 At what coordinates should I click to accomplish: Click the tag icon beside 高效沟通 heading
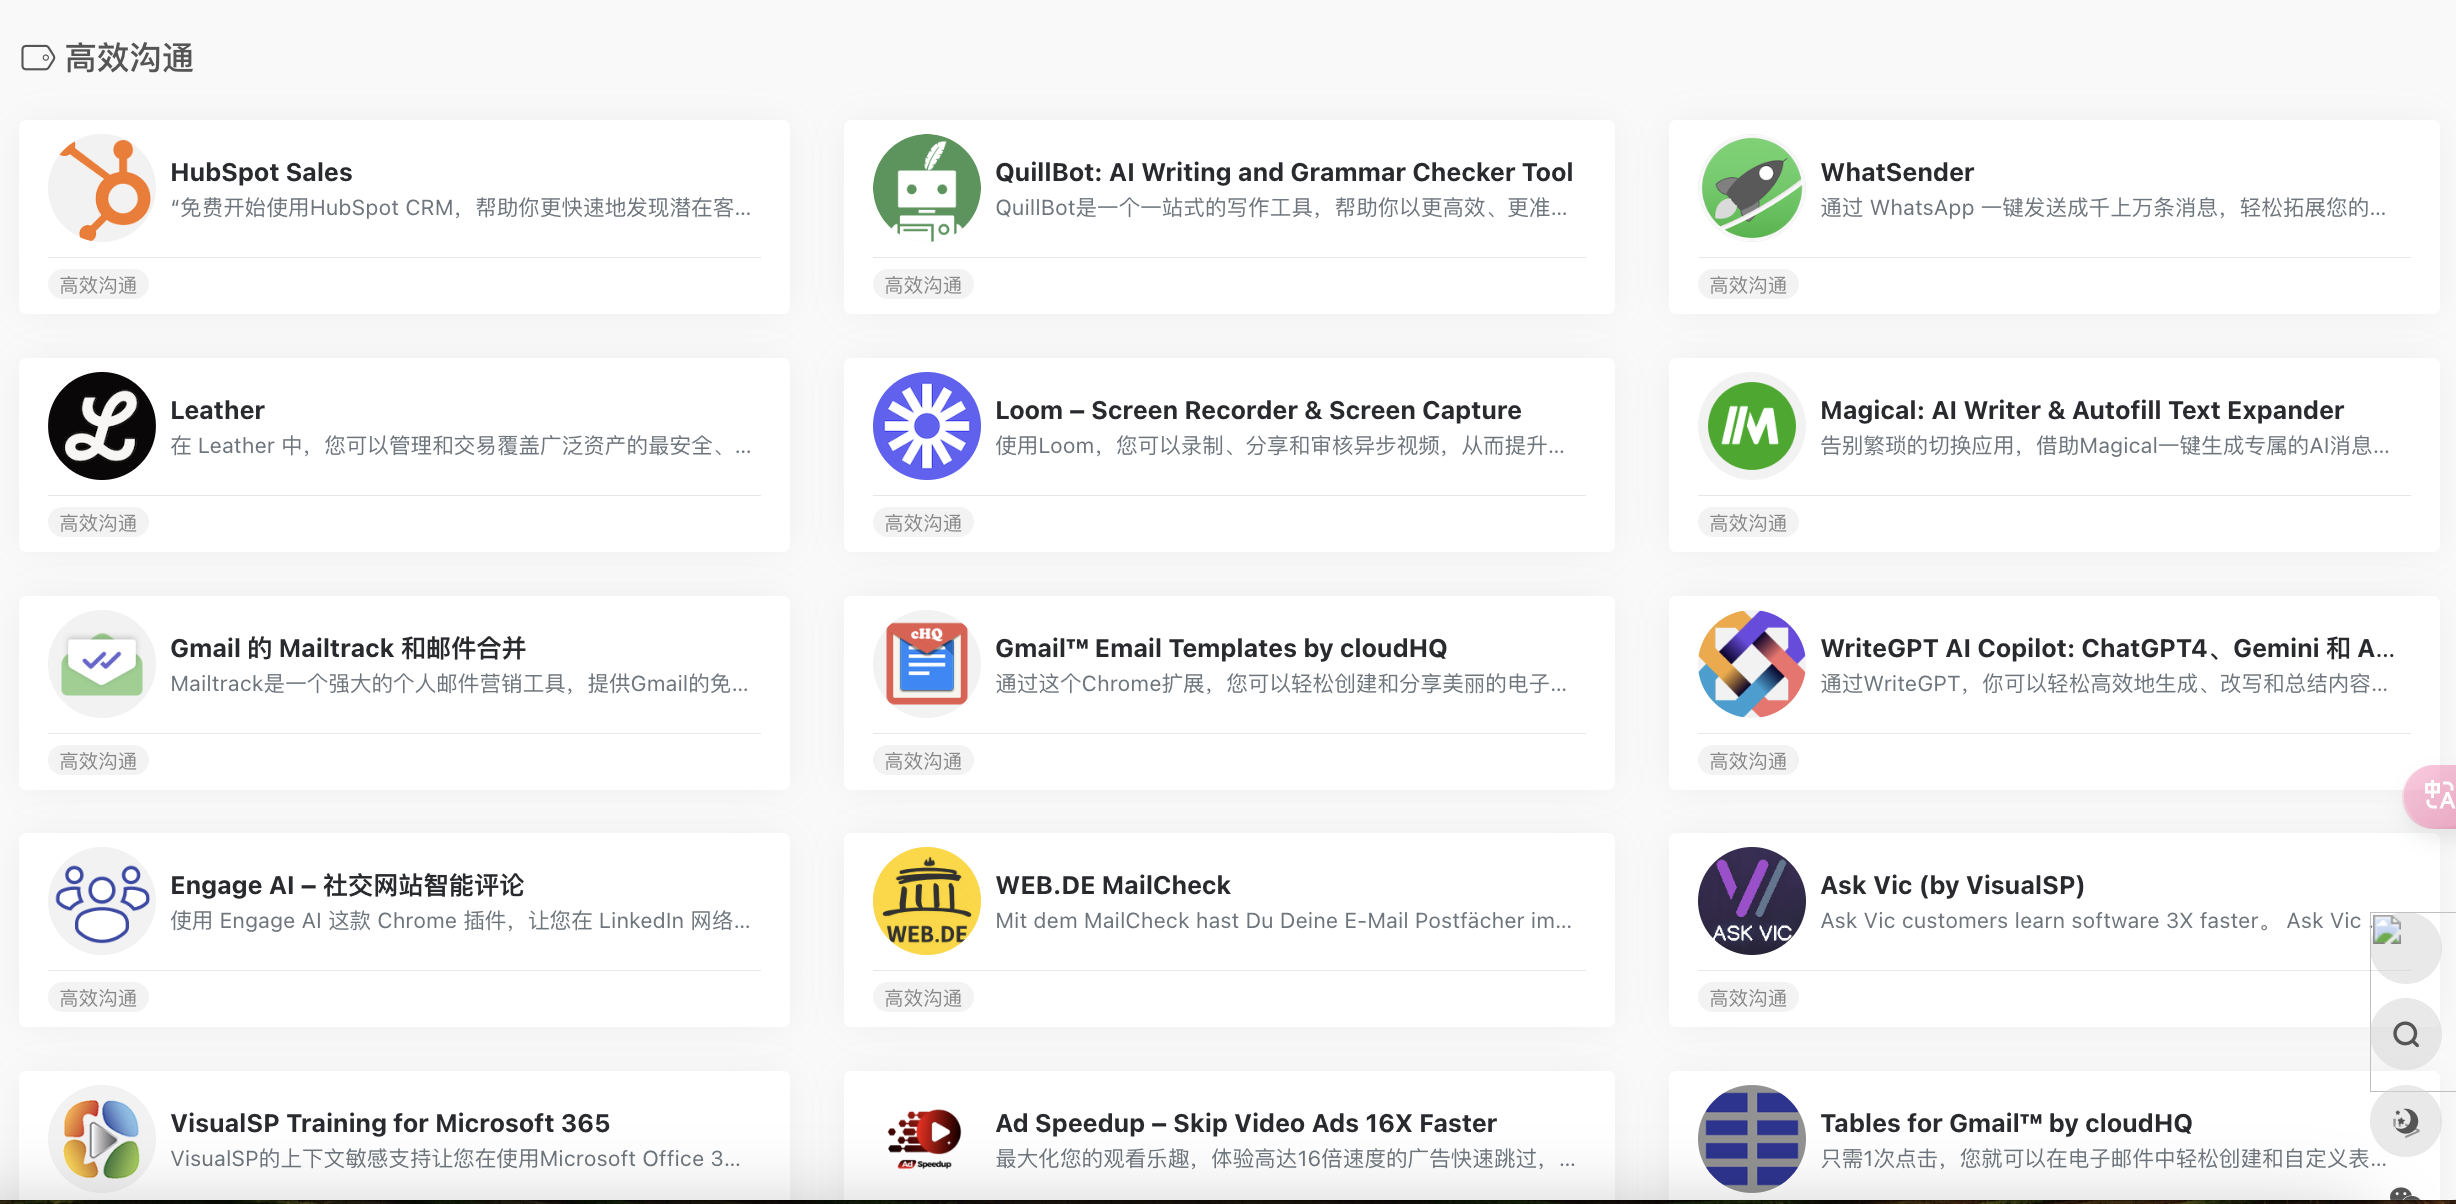[x=38, y=58]
